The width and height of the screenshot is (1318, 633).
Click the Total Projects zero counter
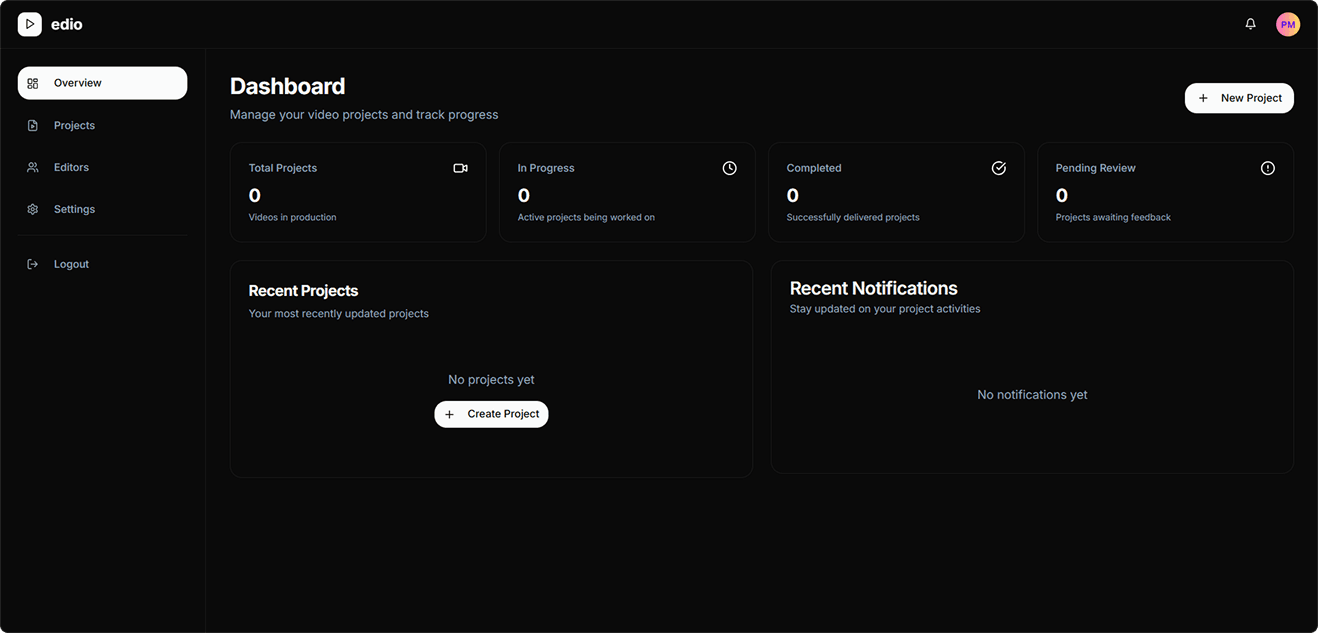254,195
